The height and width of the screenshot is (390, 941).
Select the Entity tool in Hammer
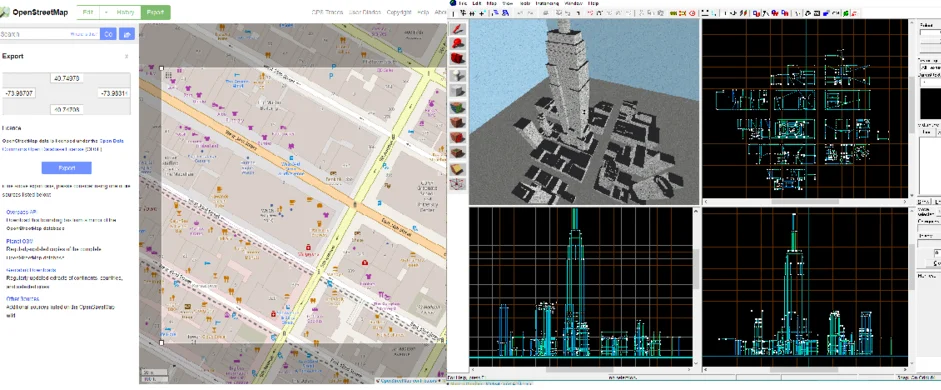coord(458,75)
